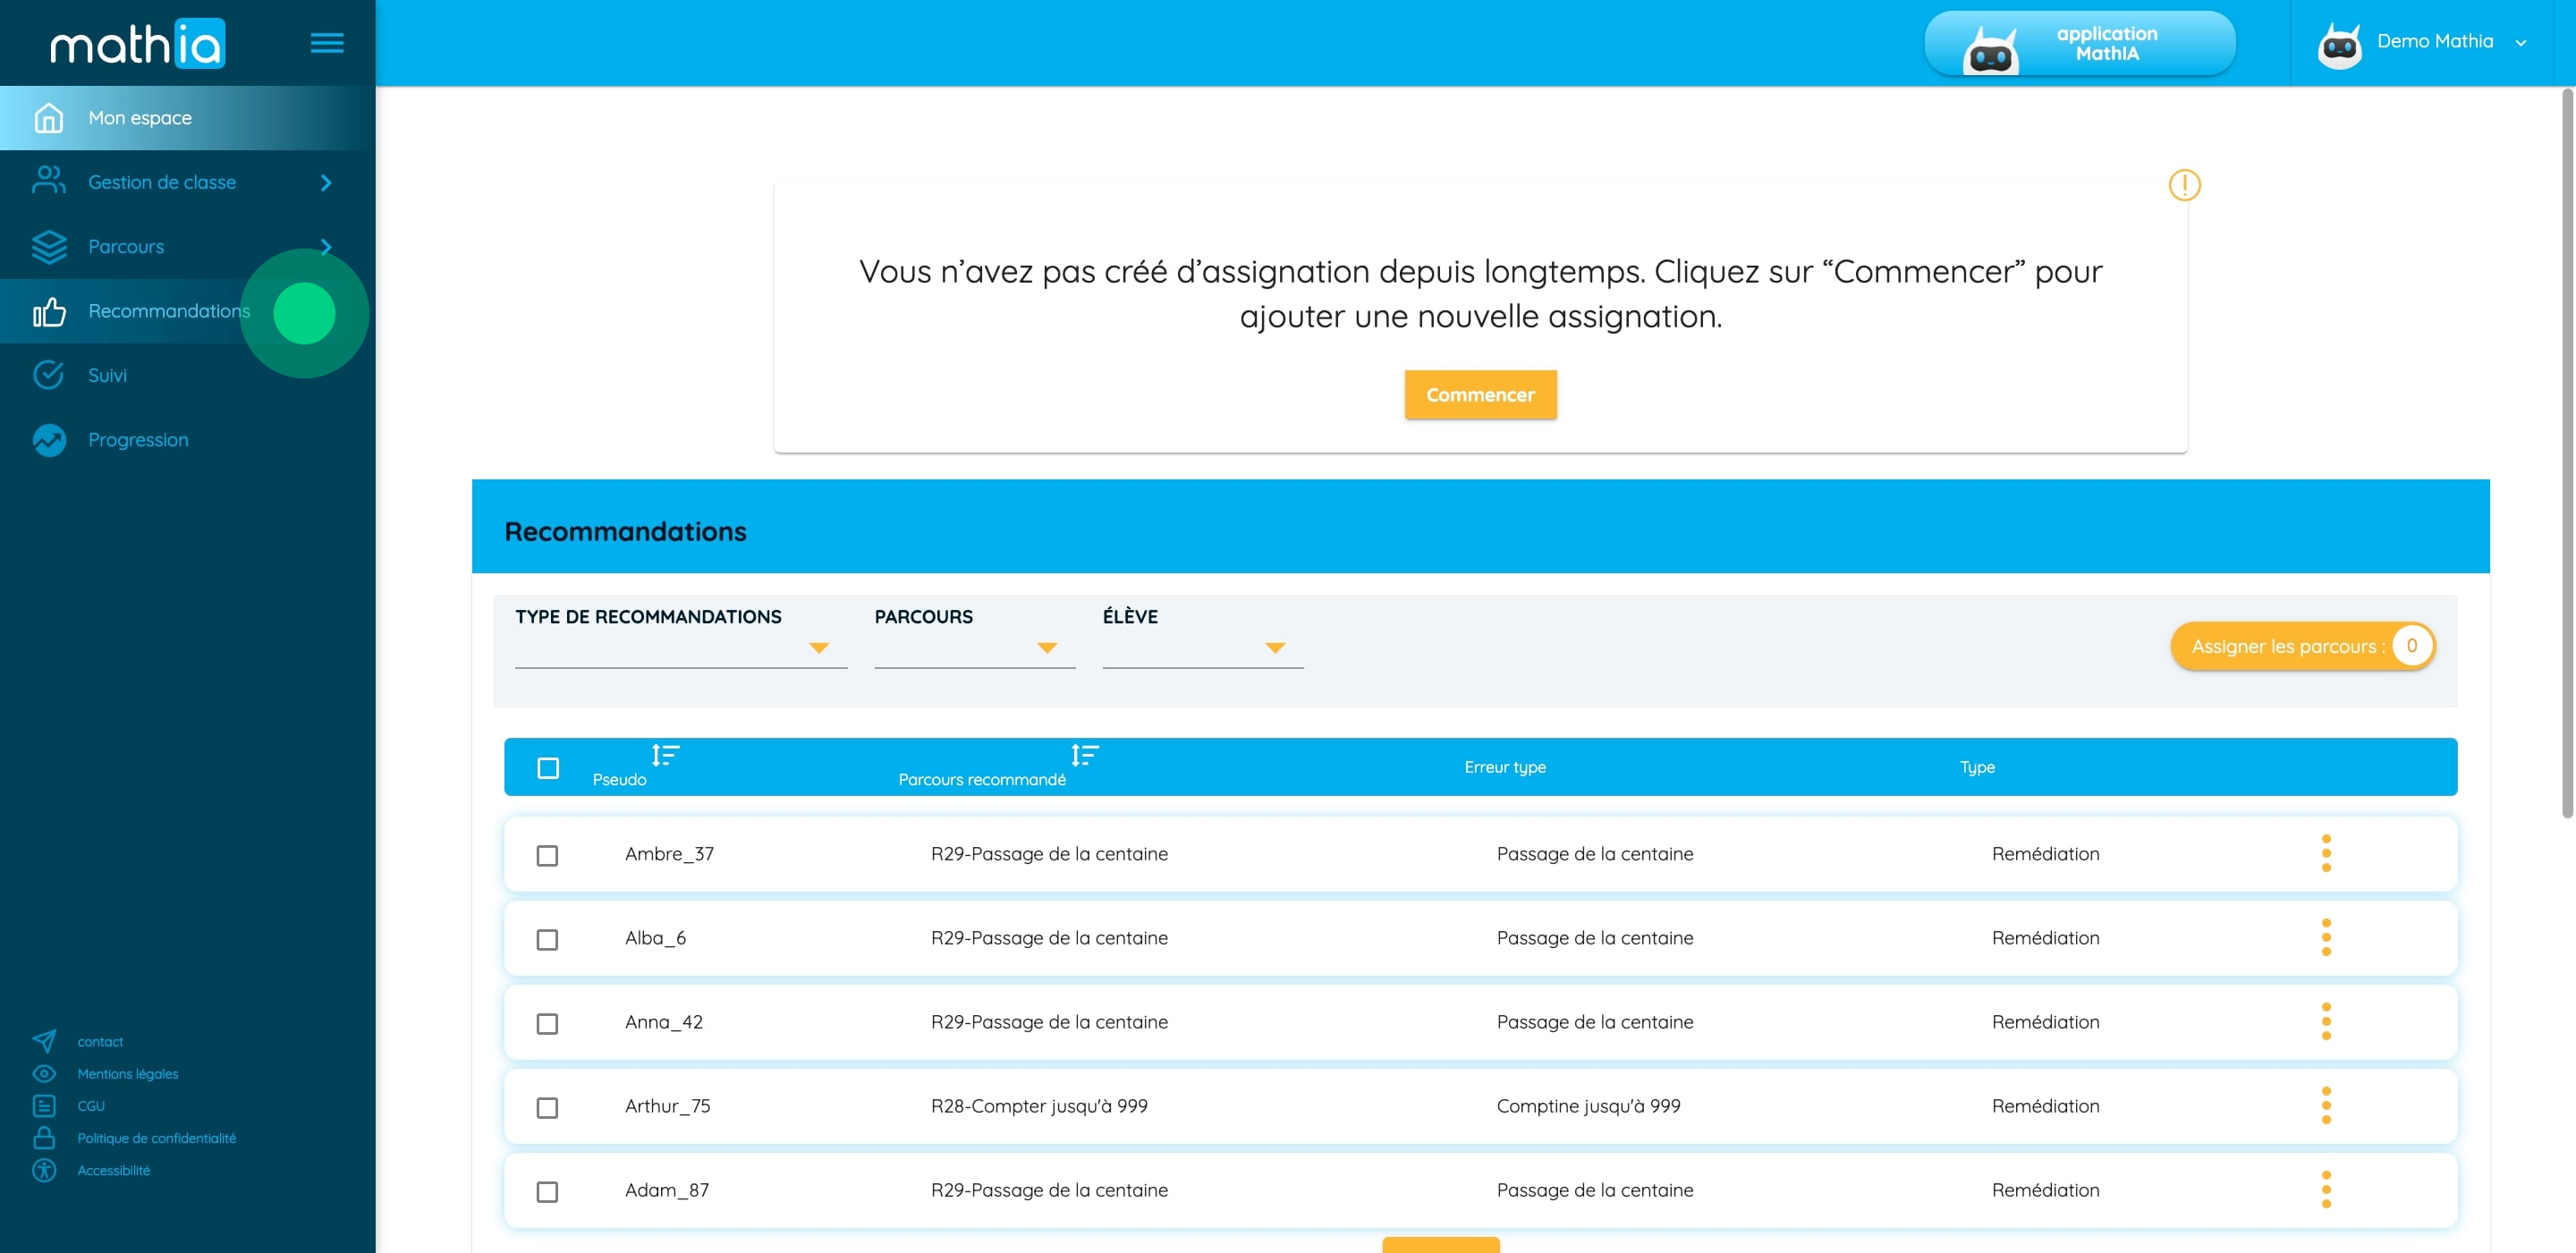Click the mathia logo
2576x1253 pixels.
click(x=138, y=44)
